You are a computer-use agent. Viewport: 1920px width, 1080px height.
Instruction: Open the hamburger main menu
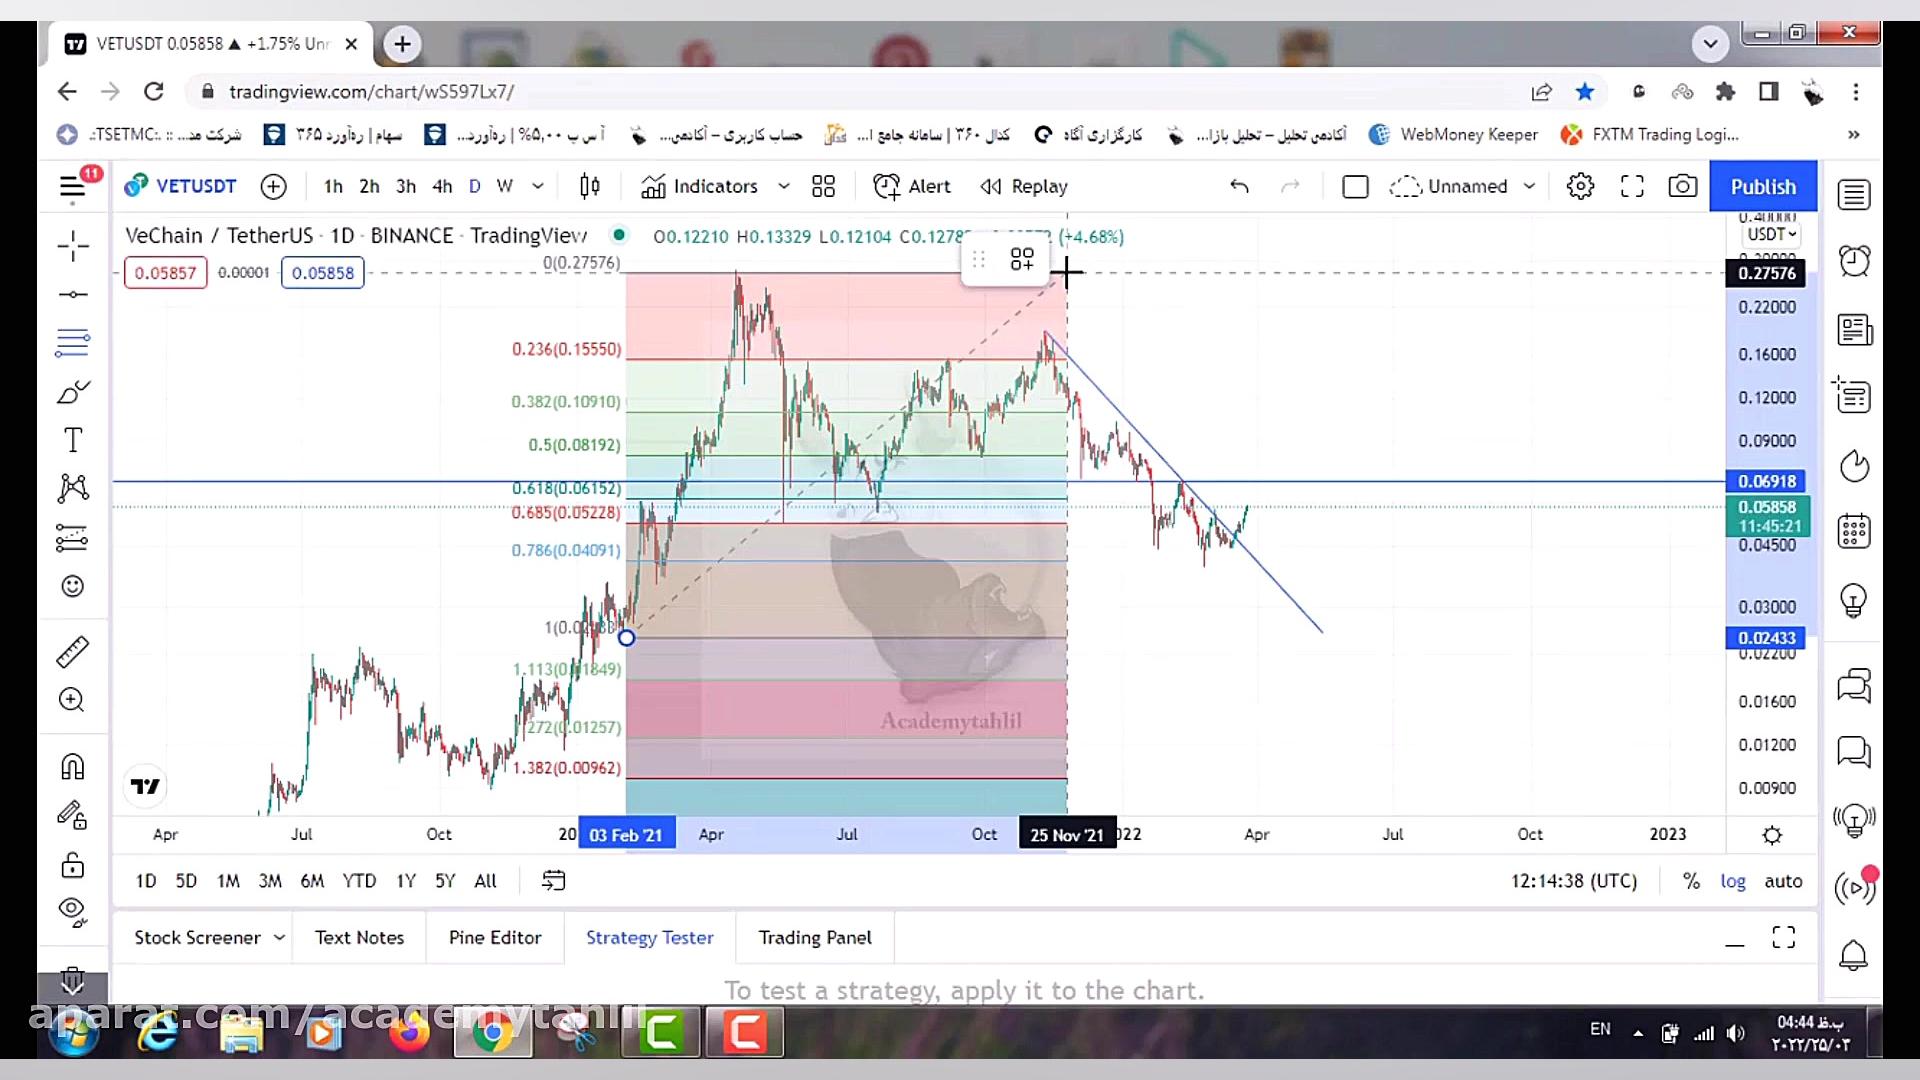tap(72, 186)
